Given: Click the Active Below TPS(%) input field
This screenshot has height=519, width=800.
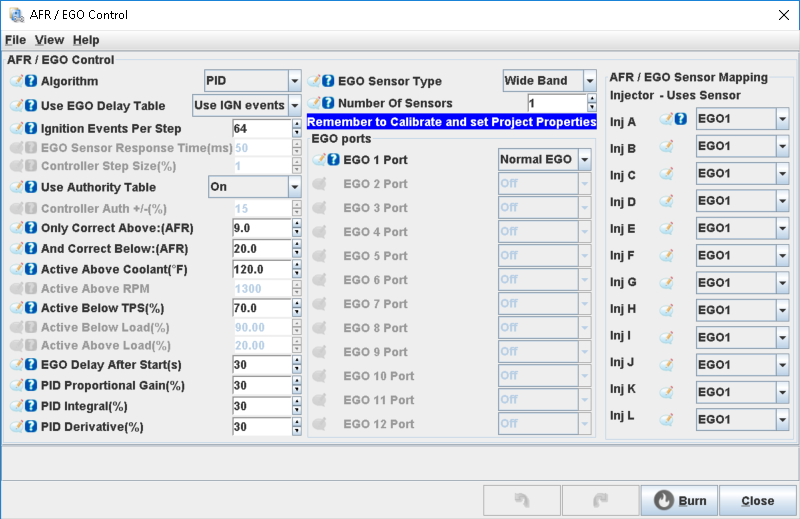Looking at the screenshot, I should pos(260,308).
